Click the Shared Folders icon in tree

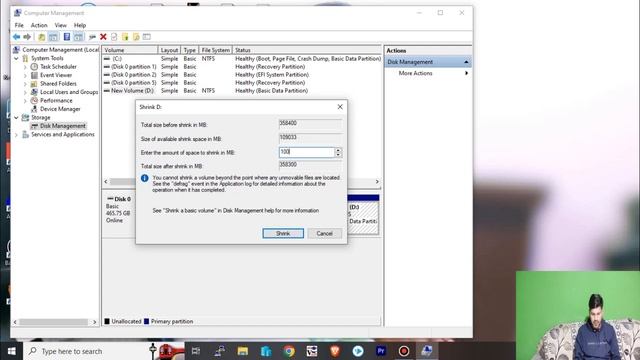[x=34, y=84]
